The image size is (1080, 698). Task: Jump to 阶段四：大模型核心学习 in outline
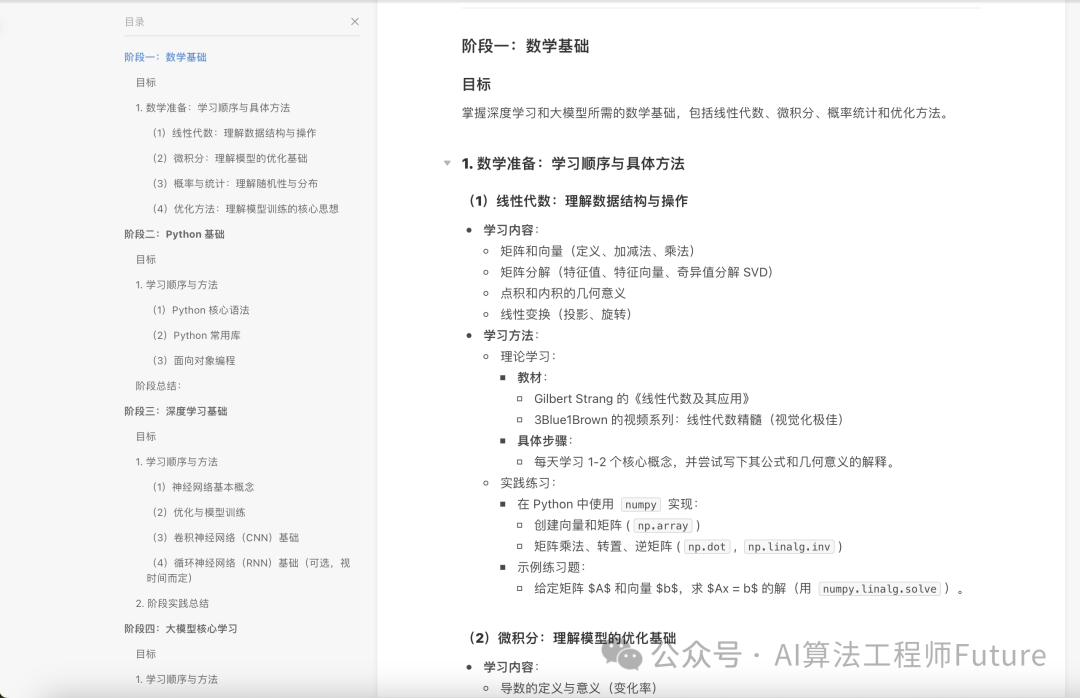tap(180, 628)
